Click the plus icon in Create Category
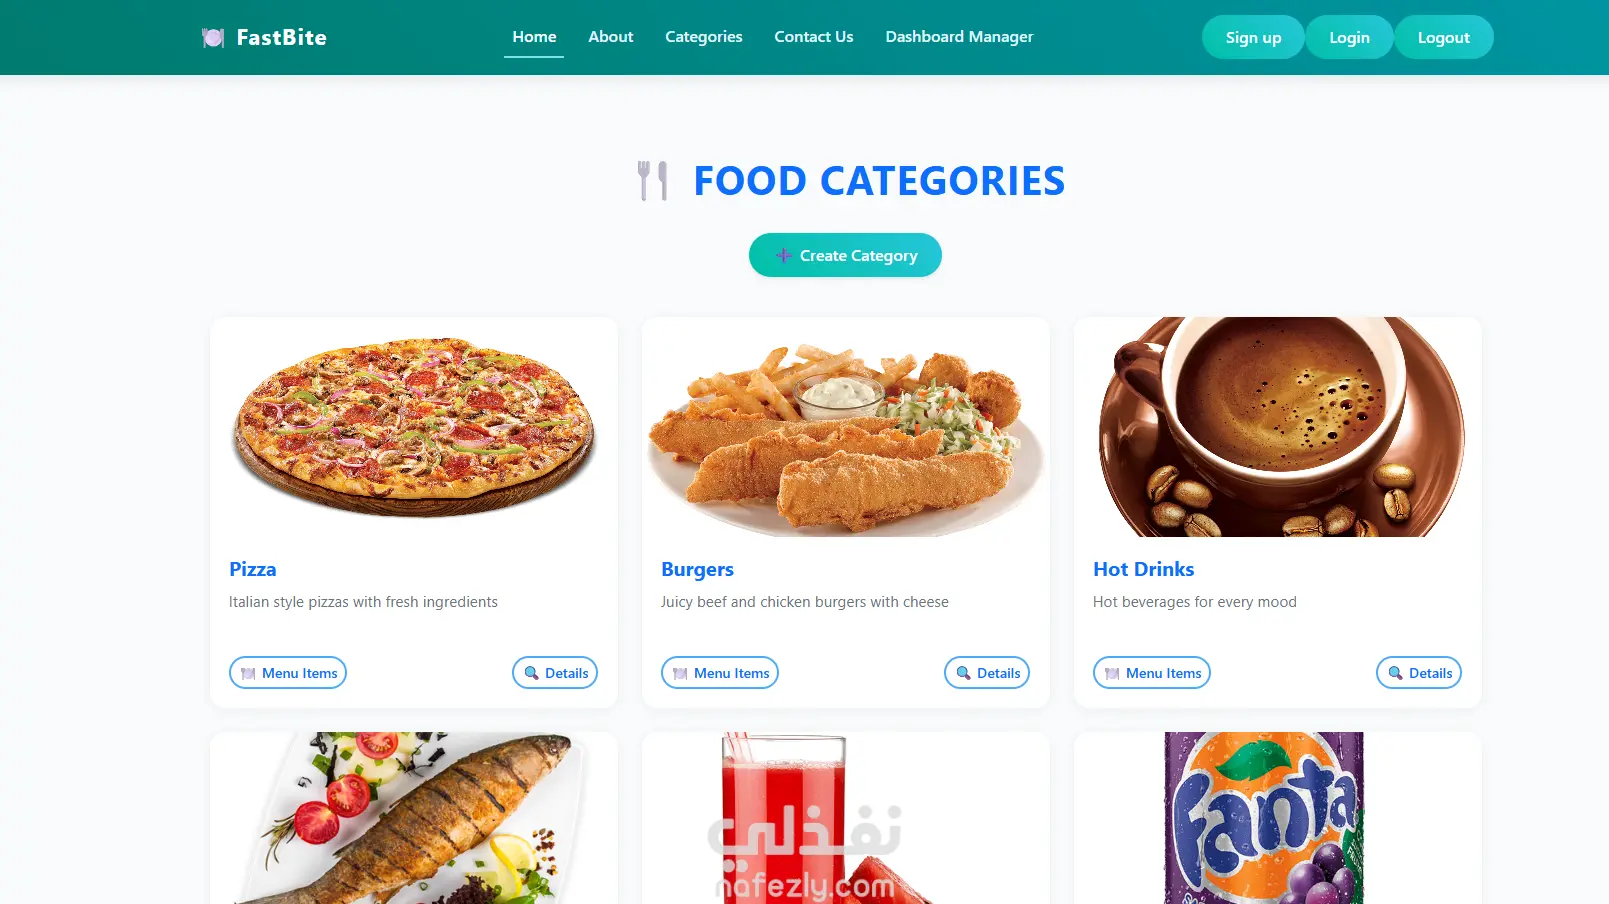The image size is (1609, 904). pos(783,256)
